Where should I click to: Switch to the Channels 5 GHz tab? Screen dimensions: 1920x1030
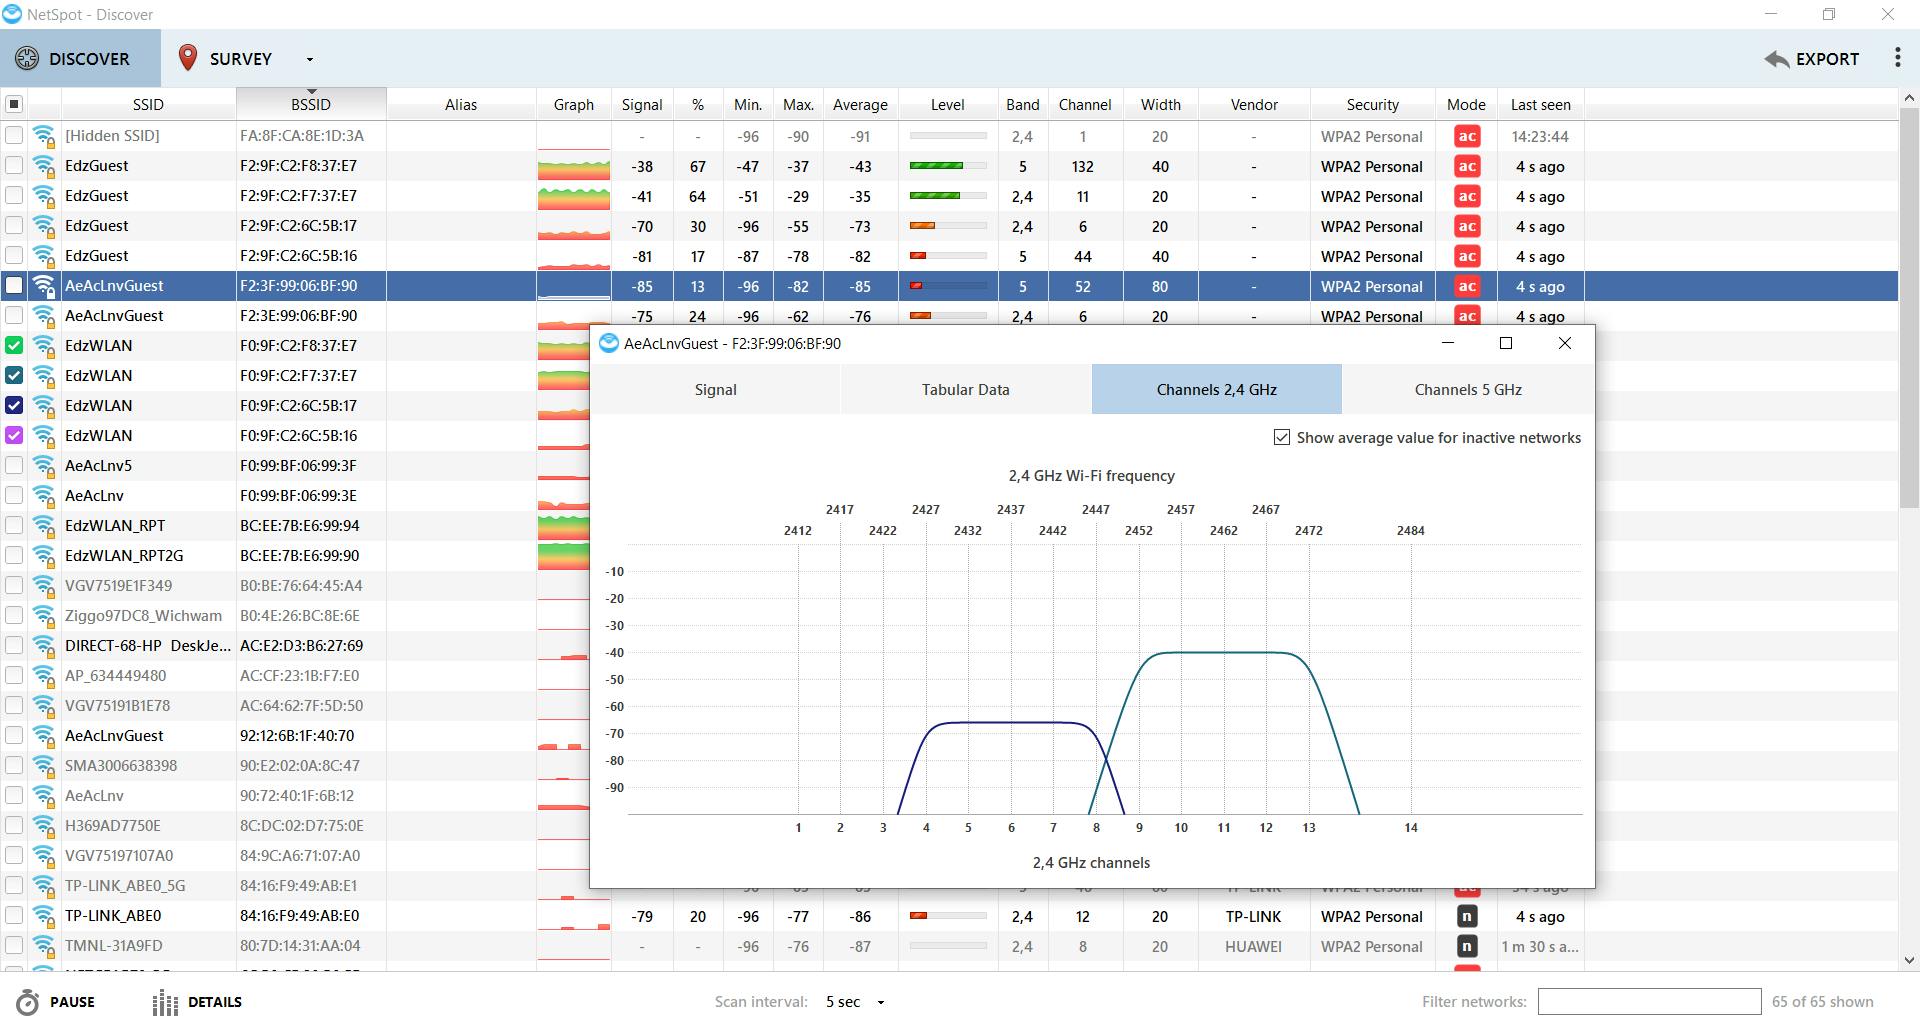click(1468, 389)
